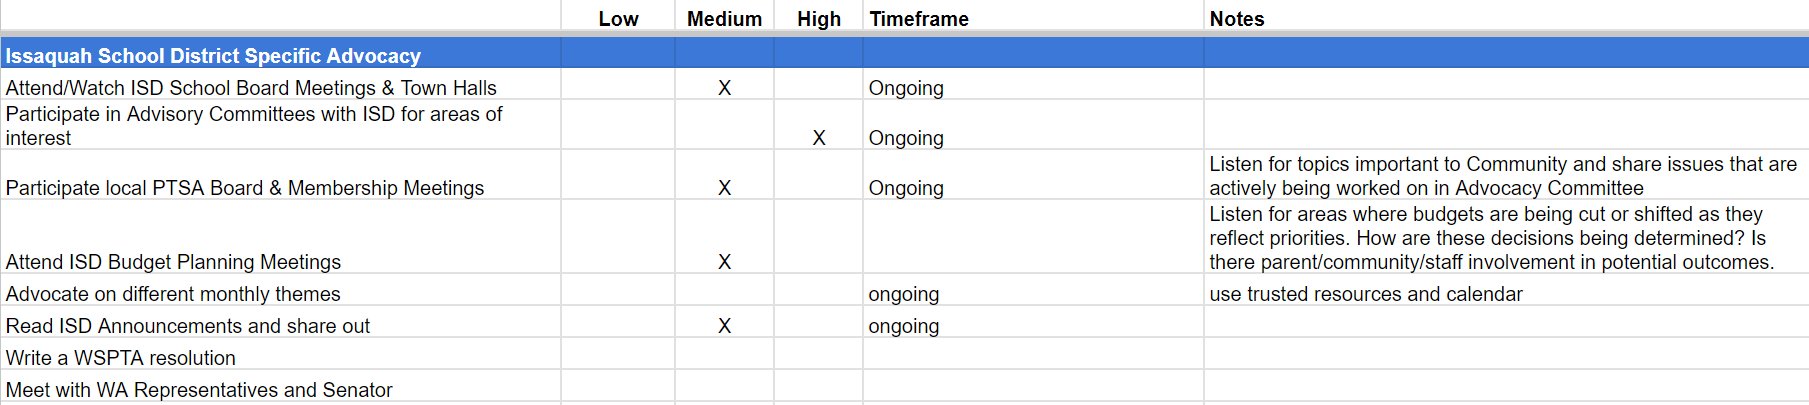Screen dimensions: 1809x405
Task: Select the Meet with WA Representatives and Senator cell
Action: click(199, 390)
